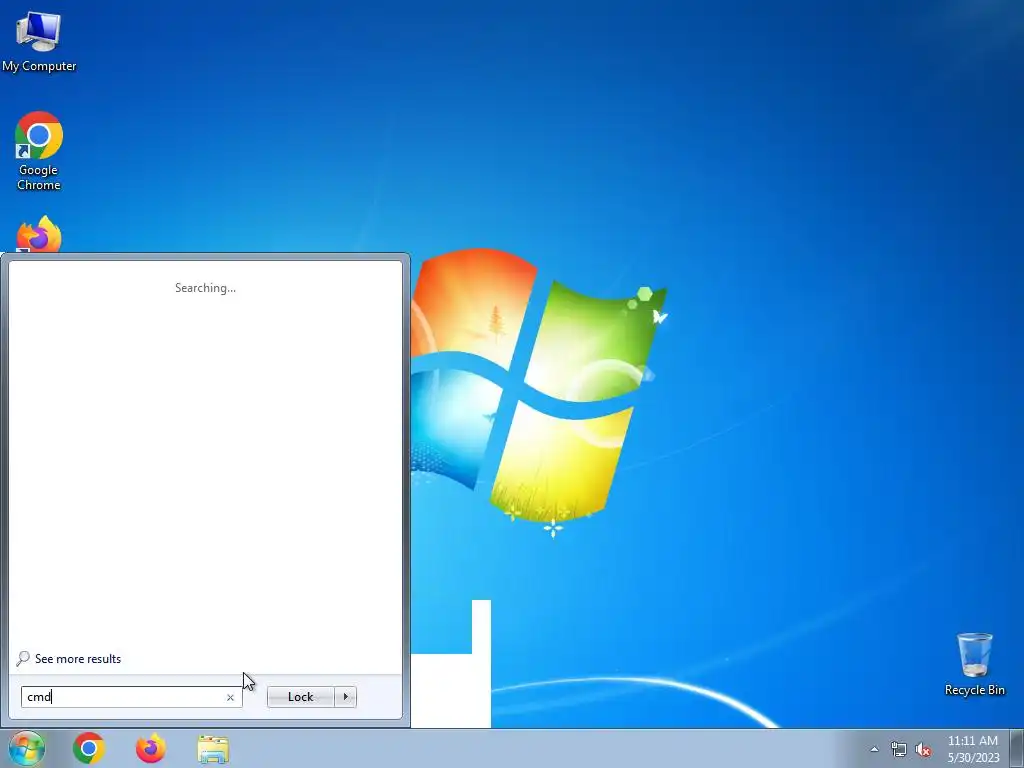The image size is (1024, 768).
Task: Open the network status tray icon
Action: [899, 749]
